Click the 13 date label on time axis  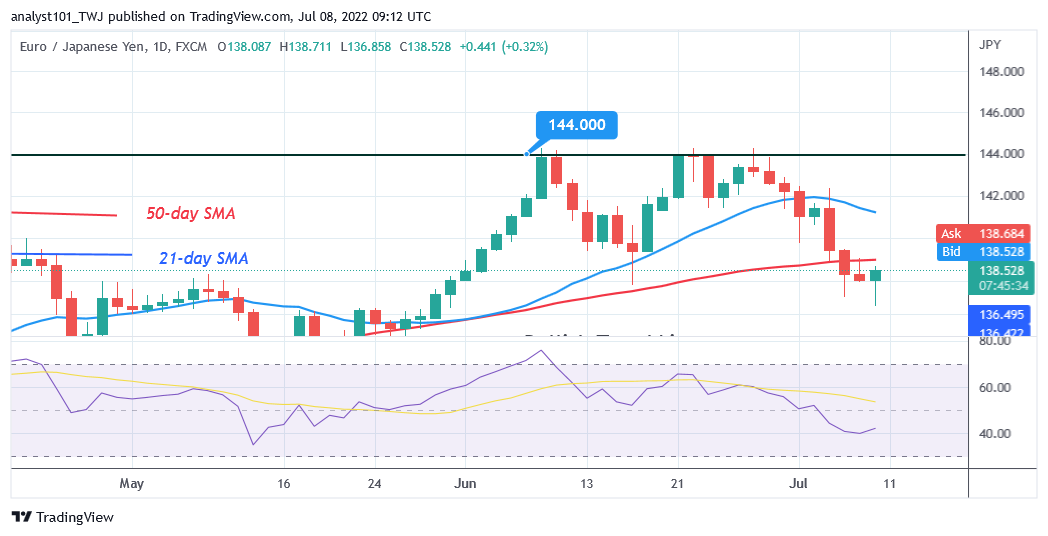586,483
